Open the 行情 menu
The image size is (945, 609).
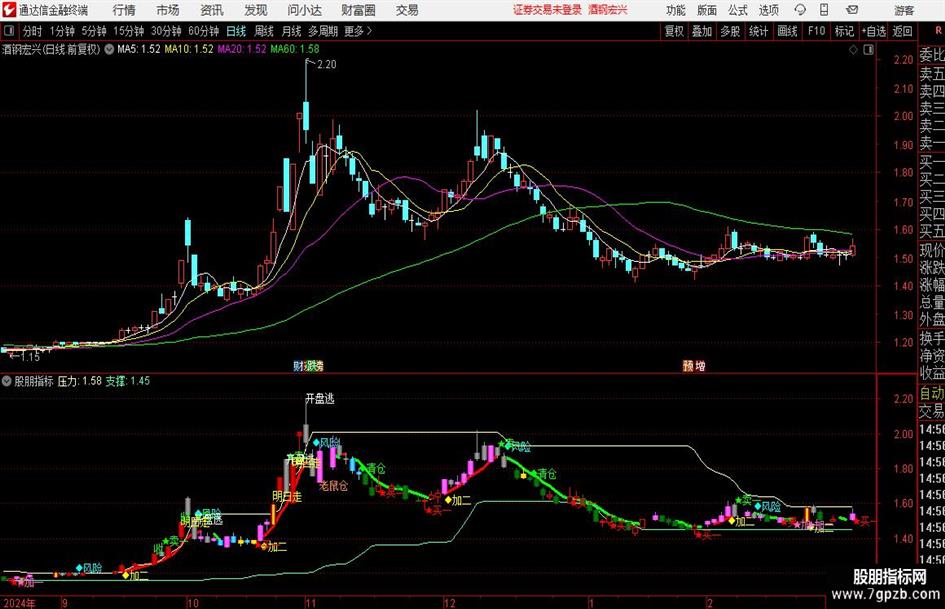pyautogui.click(x=124, y=10)
